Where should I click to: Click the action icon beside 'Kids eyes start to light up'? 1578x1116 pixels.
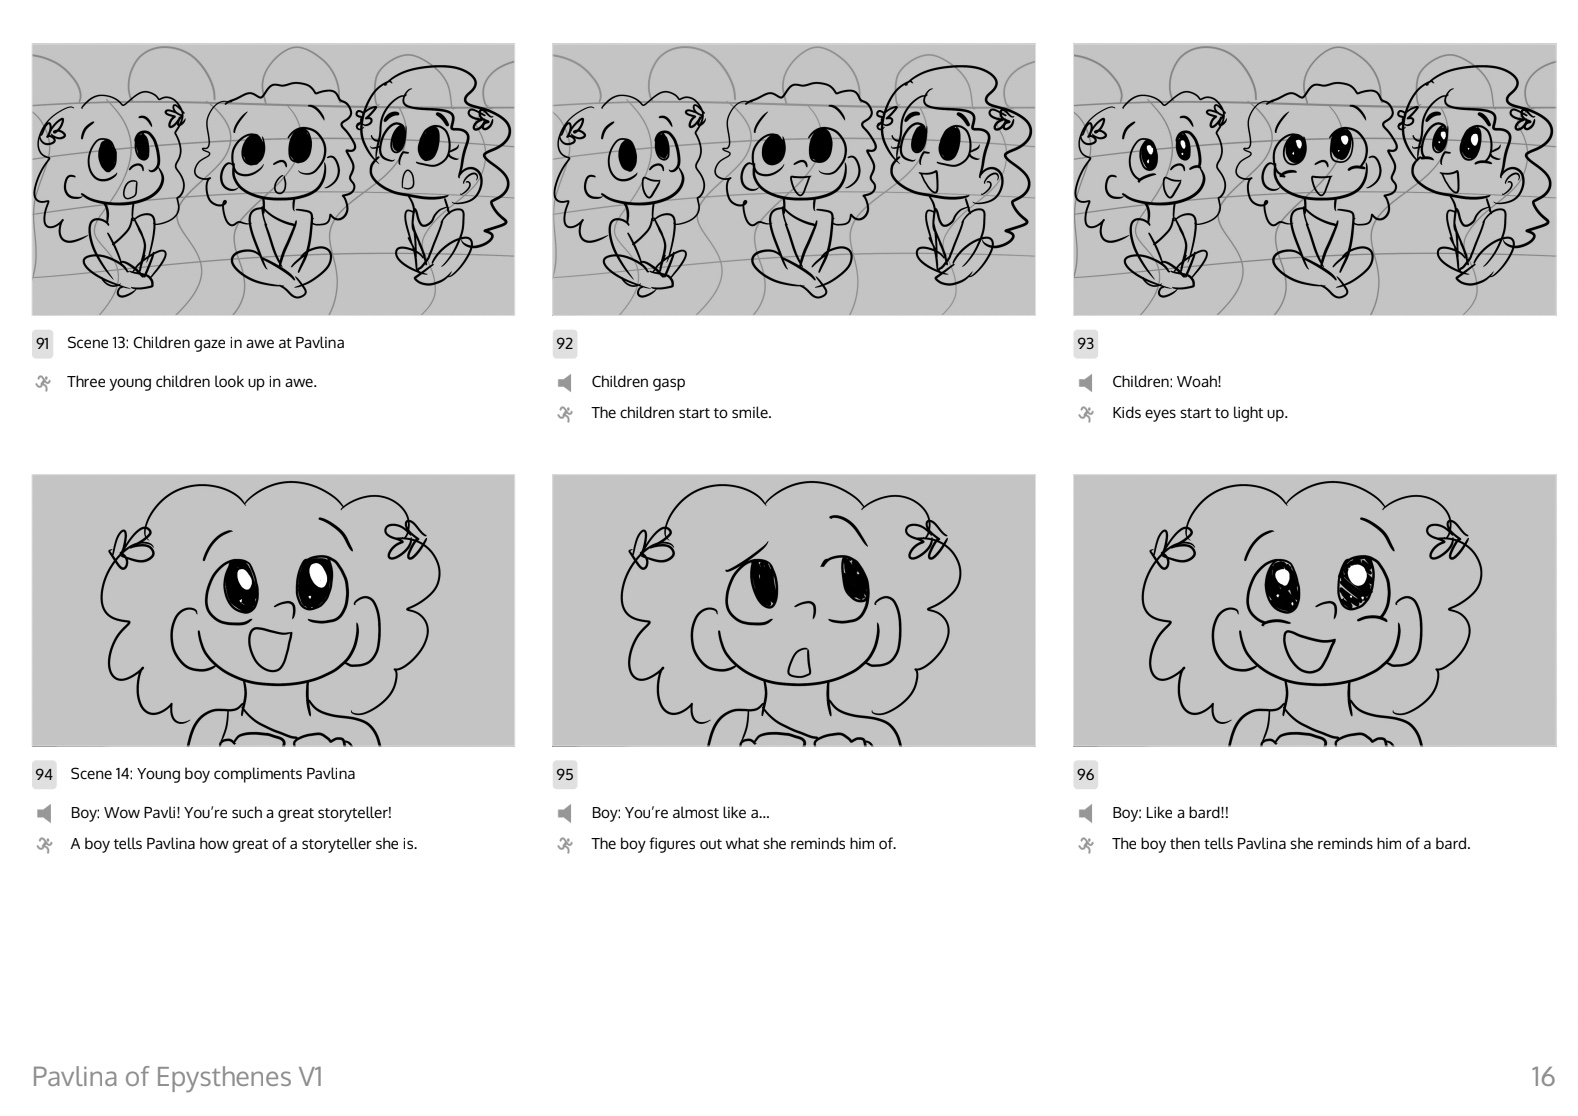1085,413
